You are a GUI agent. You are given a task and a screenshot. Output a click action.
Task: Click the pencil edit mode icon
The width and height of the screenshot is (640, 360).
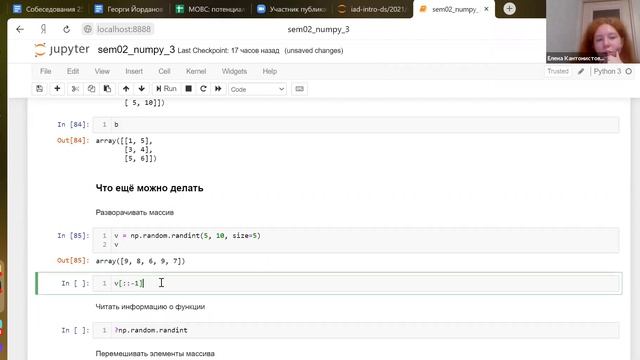[581, 71]
